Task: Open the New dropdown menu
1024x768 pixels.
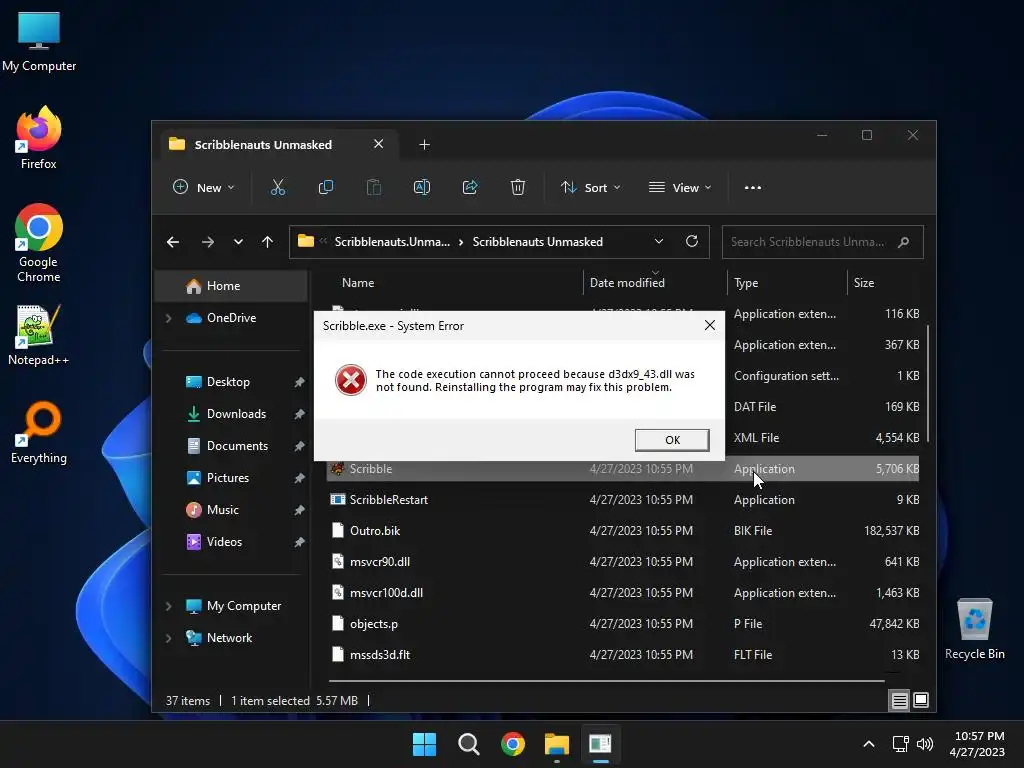Action: coord(203,187)
